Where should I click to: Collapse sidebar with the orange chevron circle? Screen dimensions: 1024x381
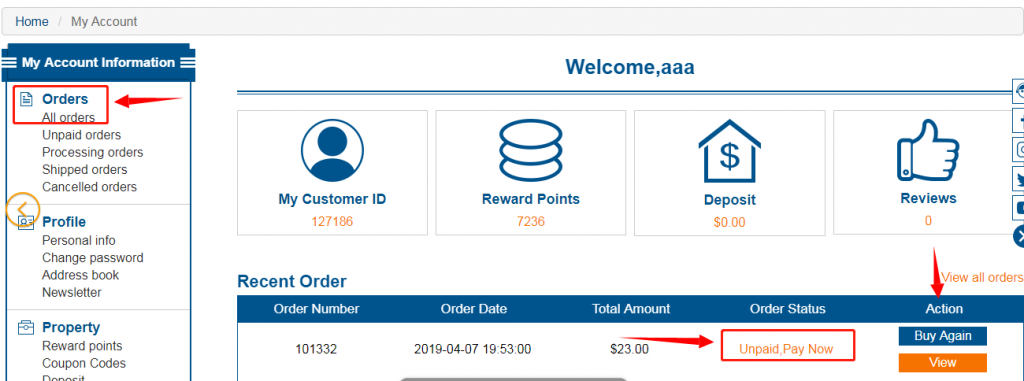(x=23, y=210)
